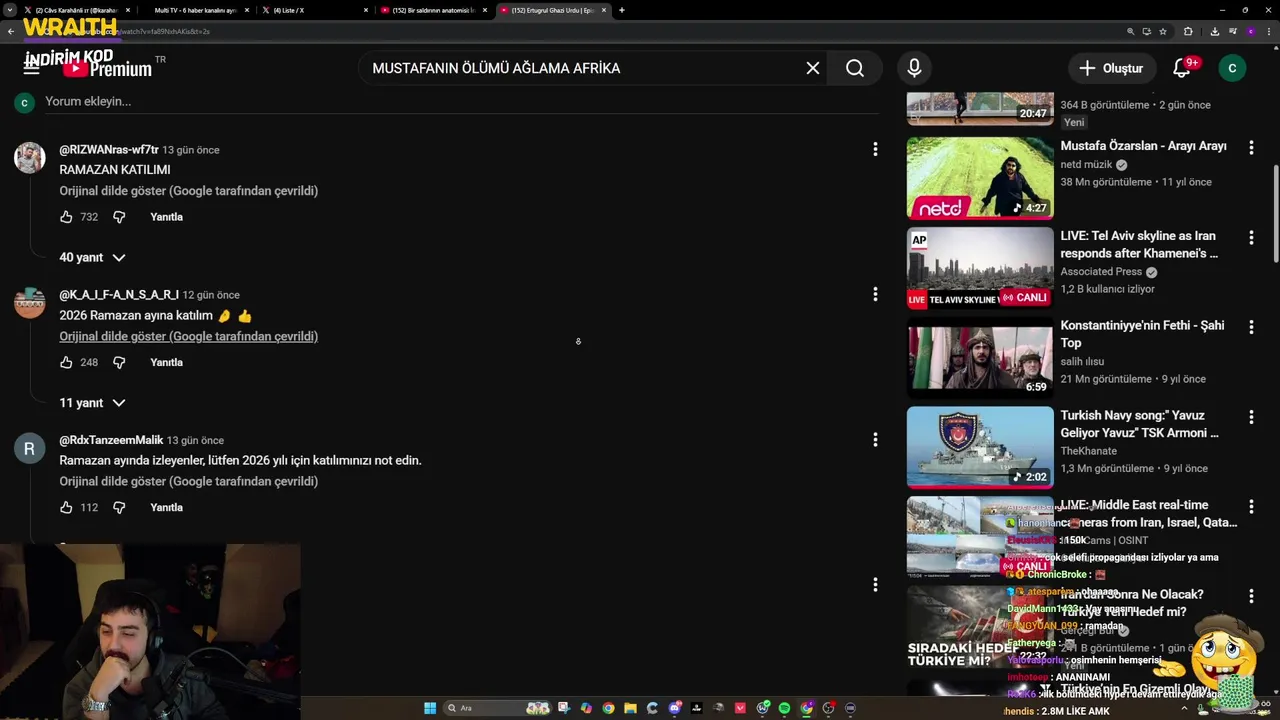Expand 40 yanıt replies
This screenshot has width=1280, height=720.
pos(92,257)
